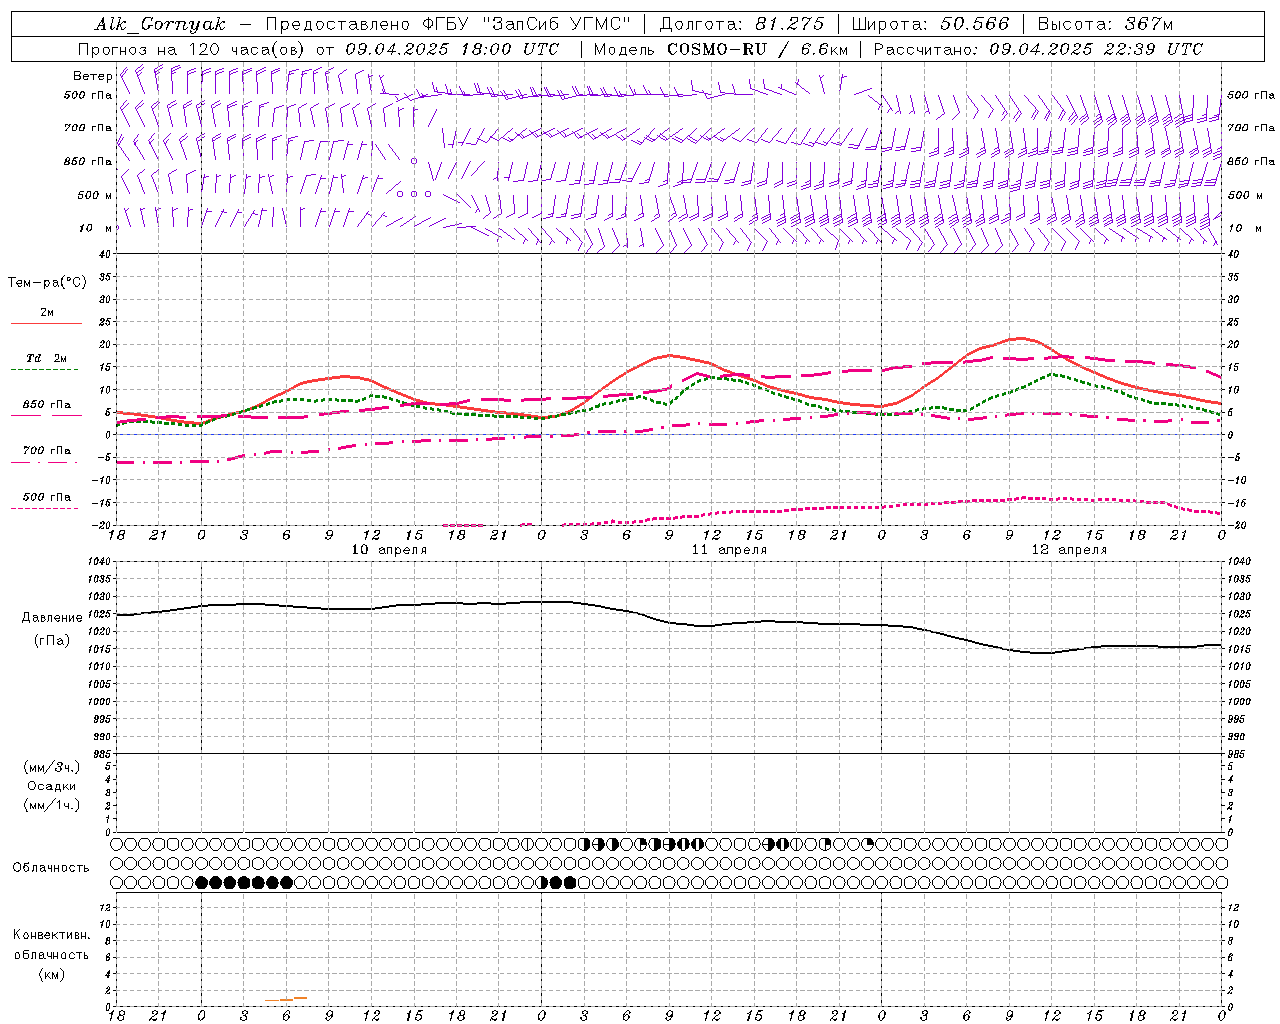Click the Тем-ра(°C) temperature panel label

pyautogui.click(x=47, y=283)
